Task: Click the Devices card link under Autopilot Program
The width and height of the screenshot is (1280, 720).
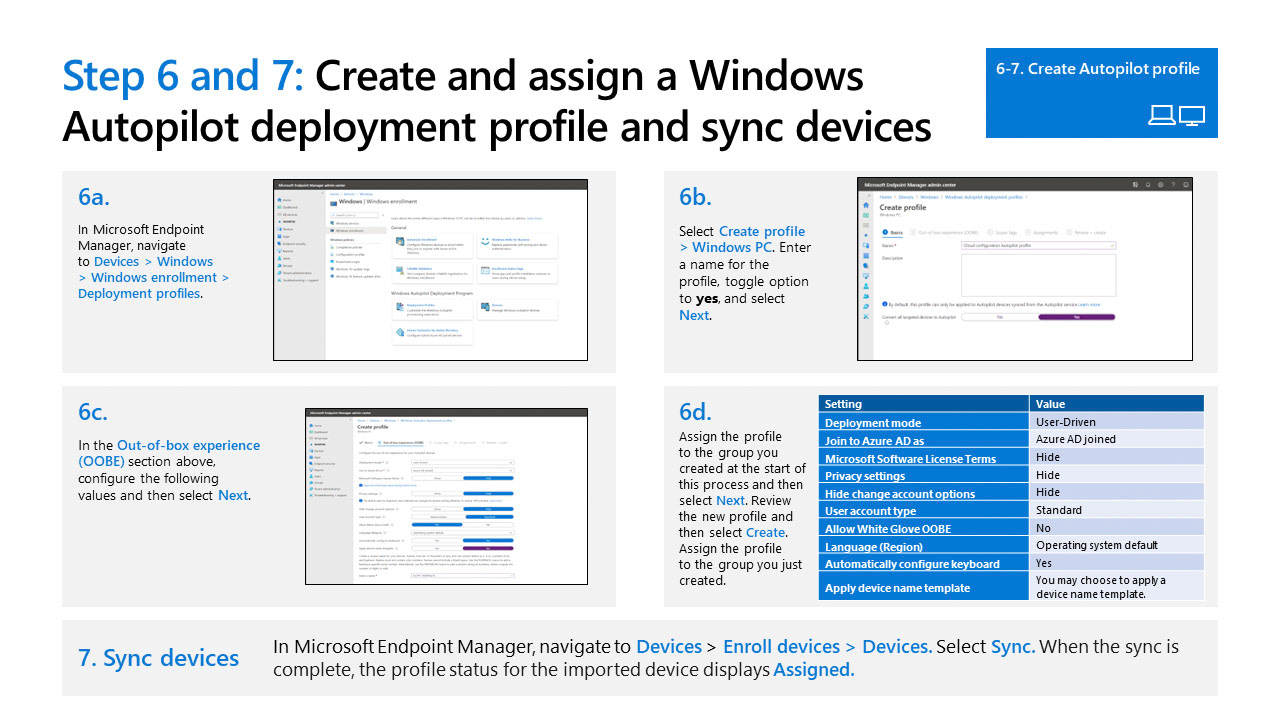Action: (497, 305)
